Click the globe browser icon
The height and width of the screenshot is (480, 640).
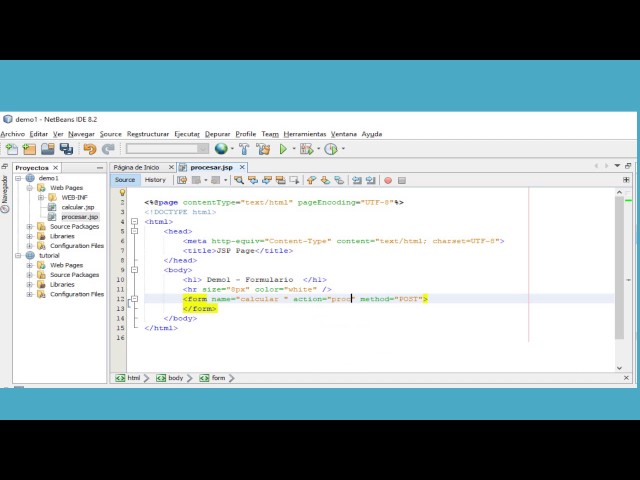click(221, 149)
